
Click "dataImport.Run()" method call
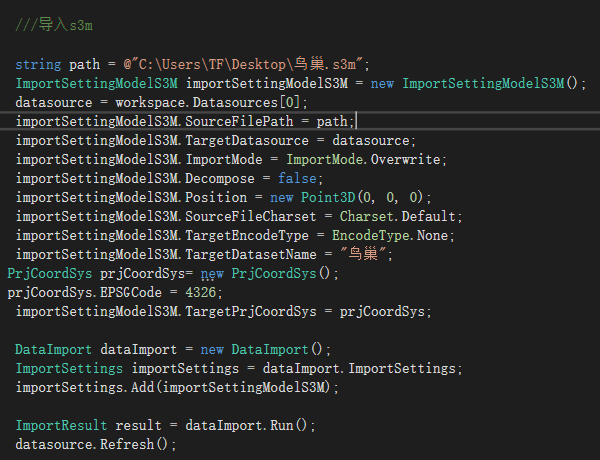(246, 425)
